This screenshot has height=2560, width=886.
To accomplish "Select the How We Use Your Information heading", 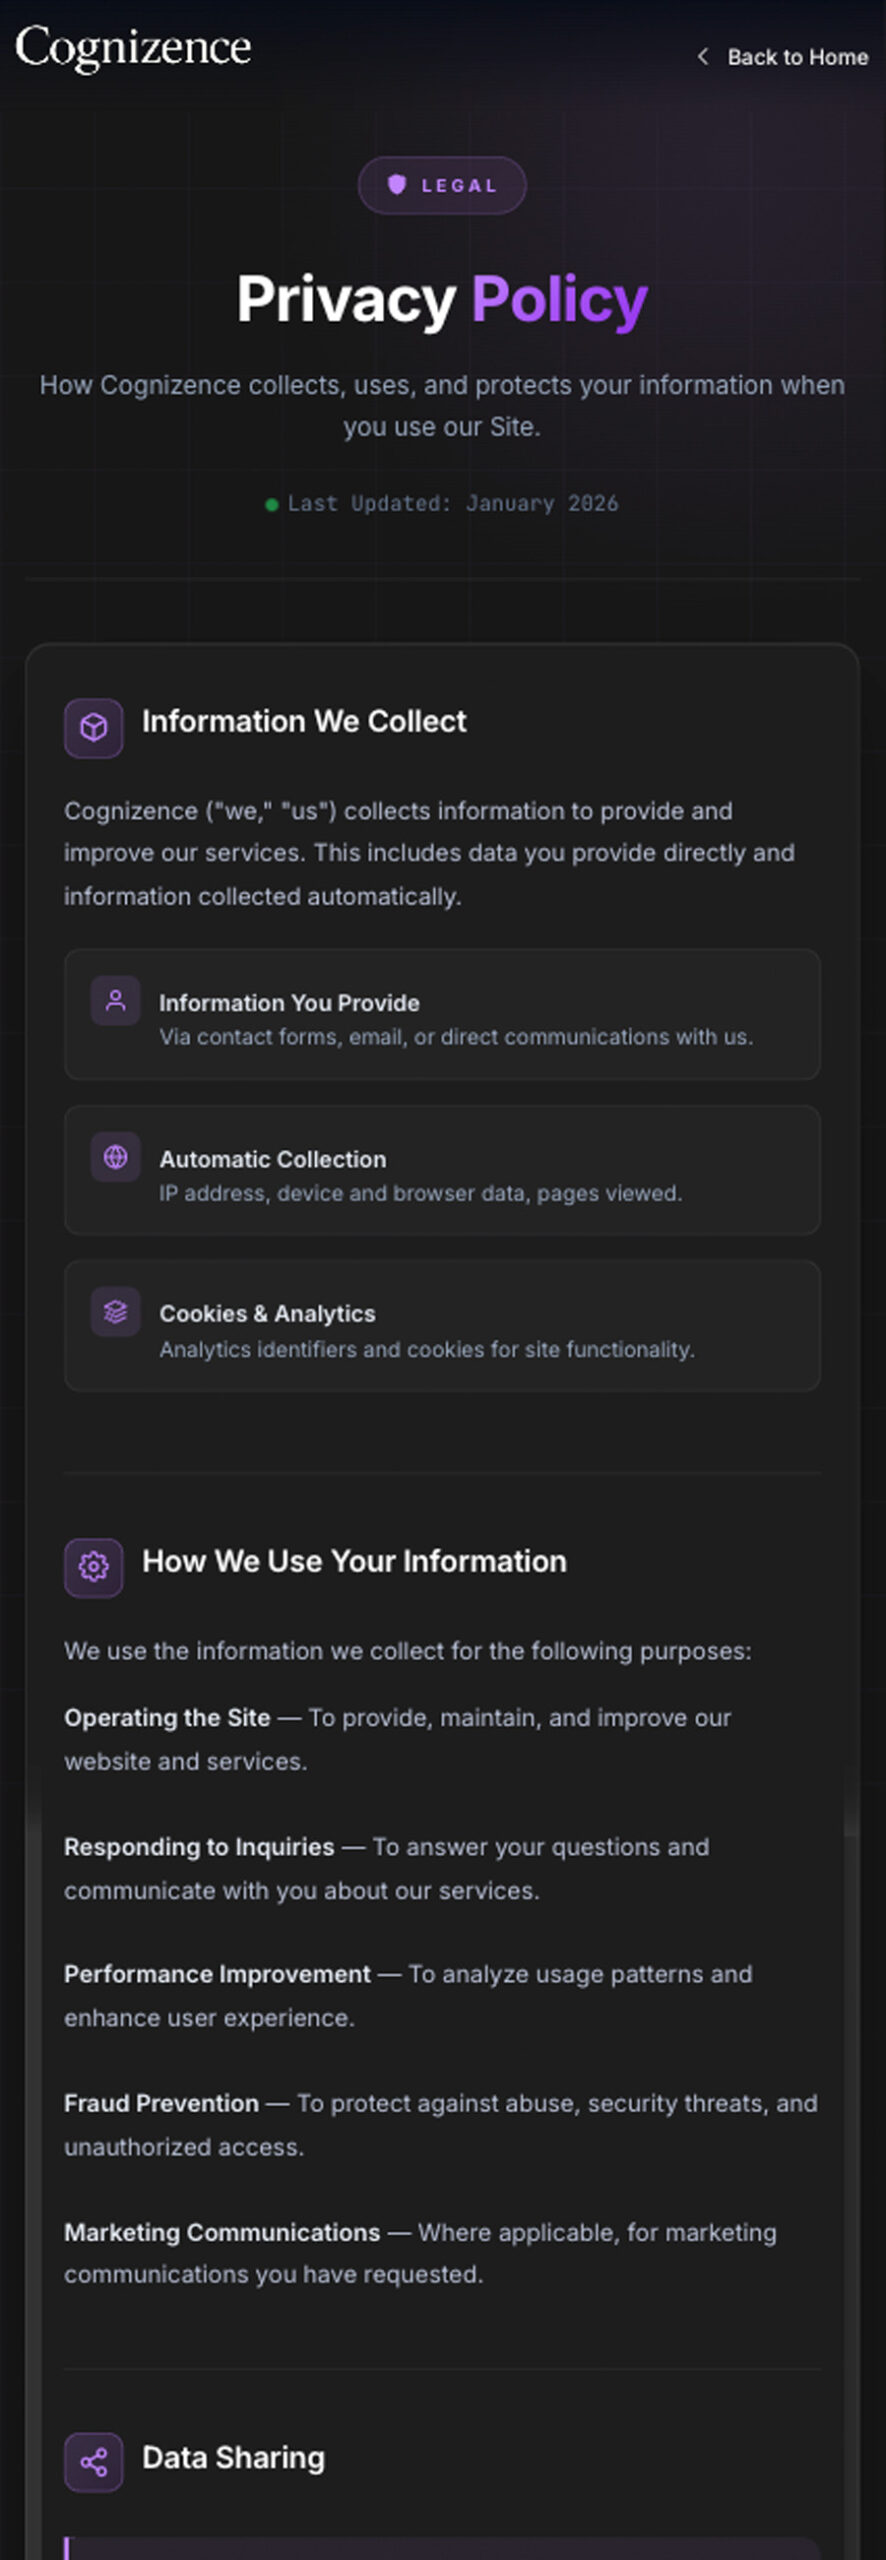I will (x=354, y=1561).
